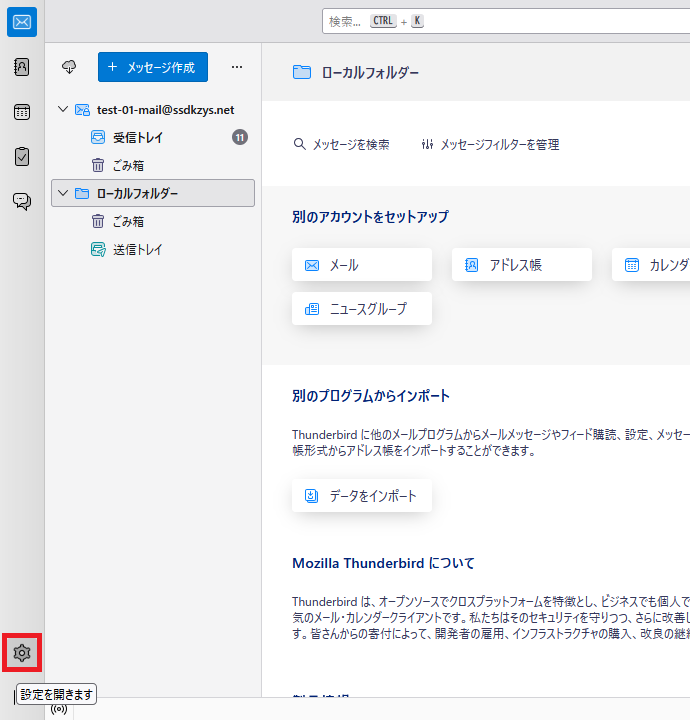The width and height of the screenshot is (690, 720).
Task: Open the Address Book space
Action: tap(22, 67)
